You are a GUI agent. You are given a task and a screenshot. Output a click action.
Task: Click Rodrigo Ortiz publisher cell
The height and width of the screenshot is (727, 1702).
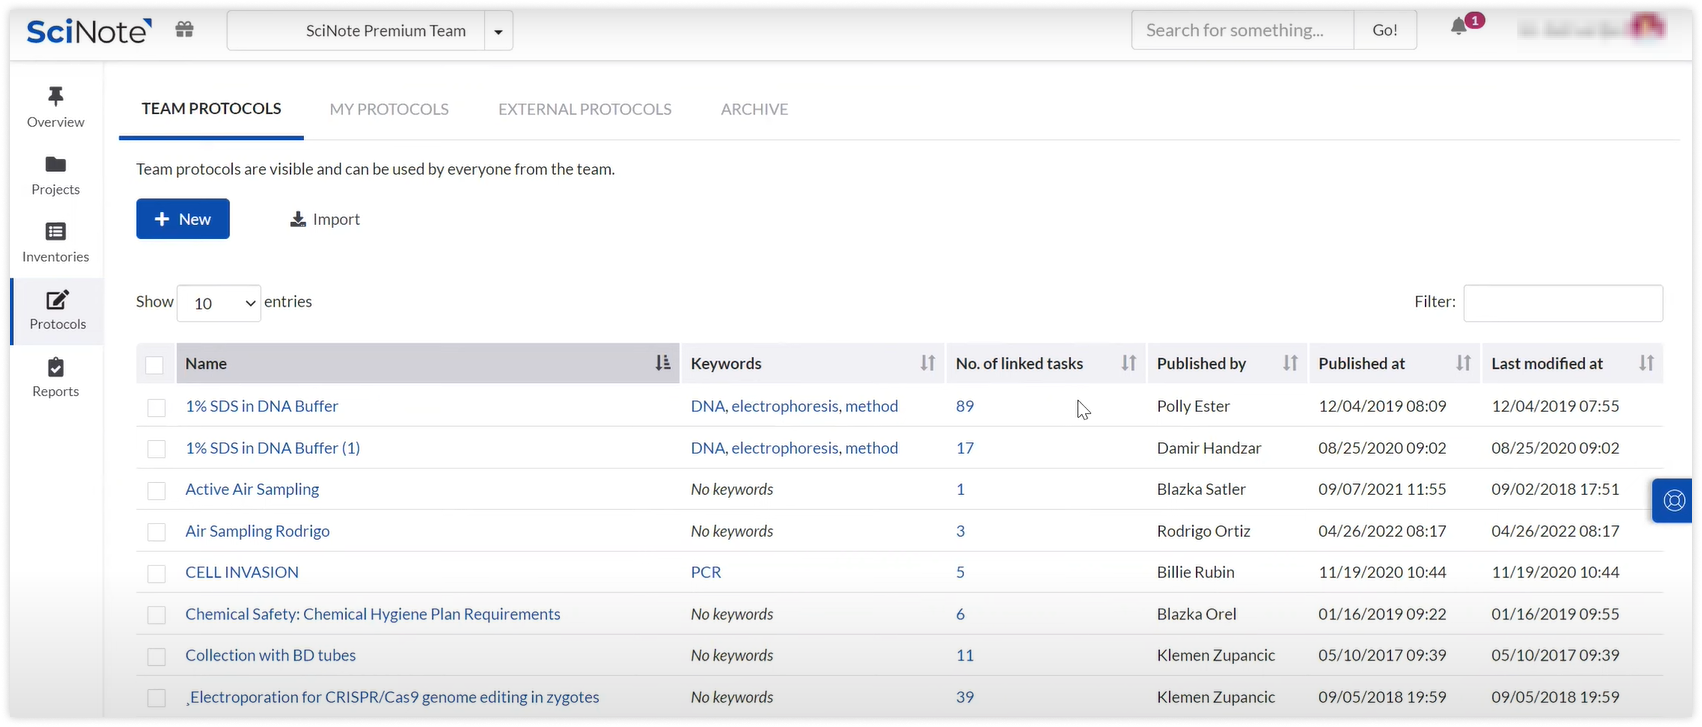[1204, 531]
